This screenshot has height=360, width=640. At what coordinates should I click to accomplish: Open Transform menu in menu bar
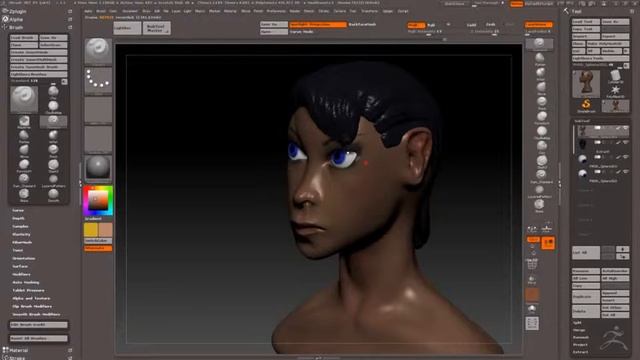tap(369, 11)
